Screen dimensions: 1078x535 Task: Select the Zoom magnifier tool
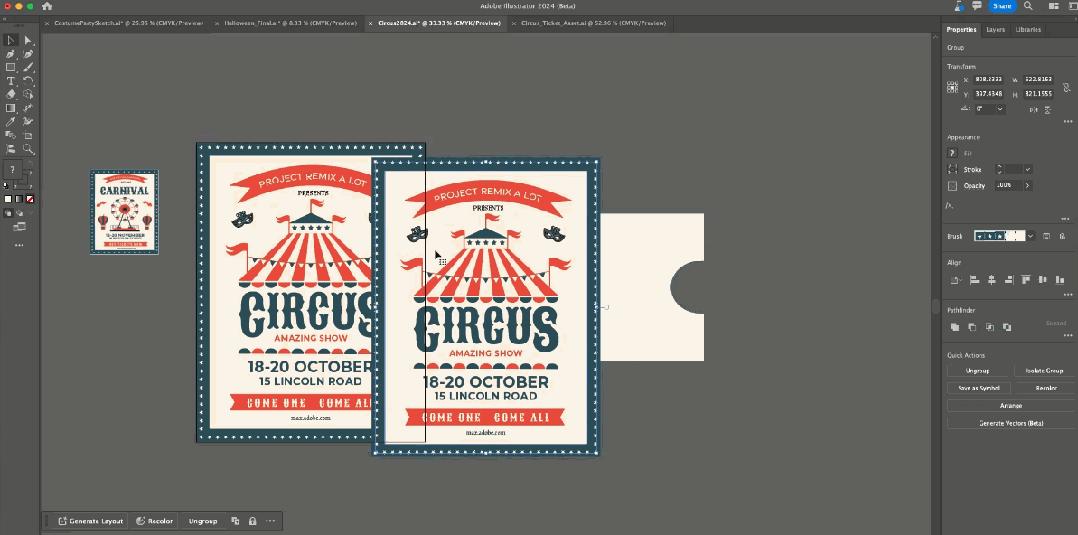28,149
